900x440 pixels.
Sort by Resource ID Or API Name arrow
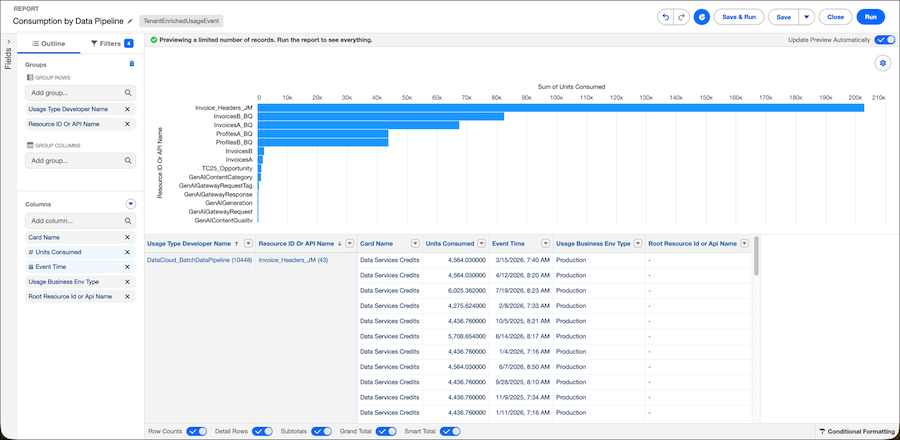coord(339,244)
